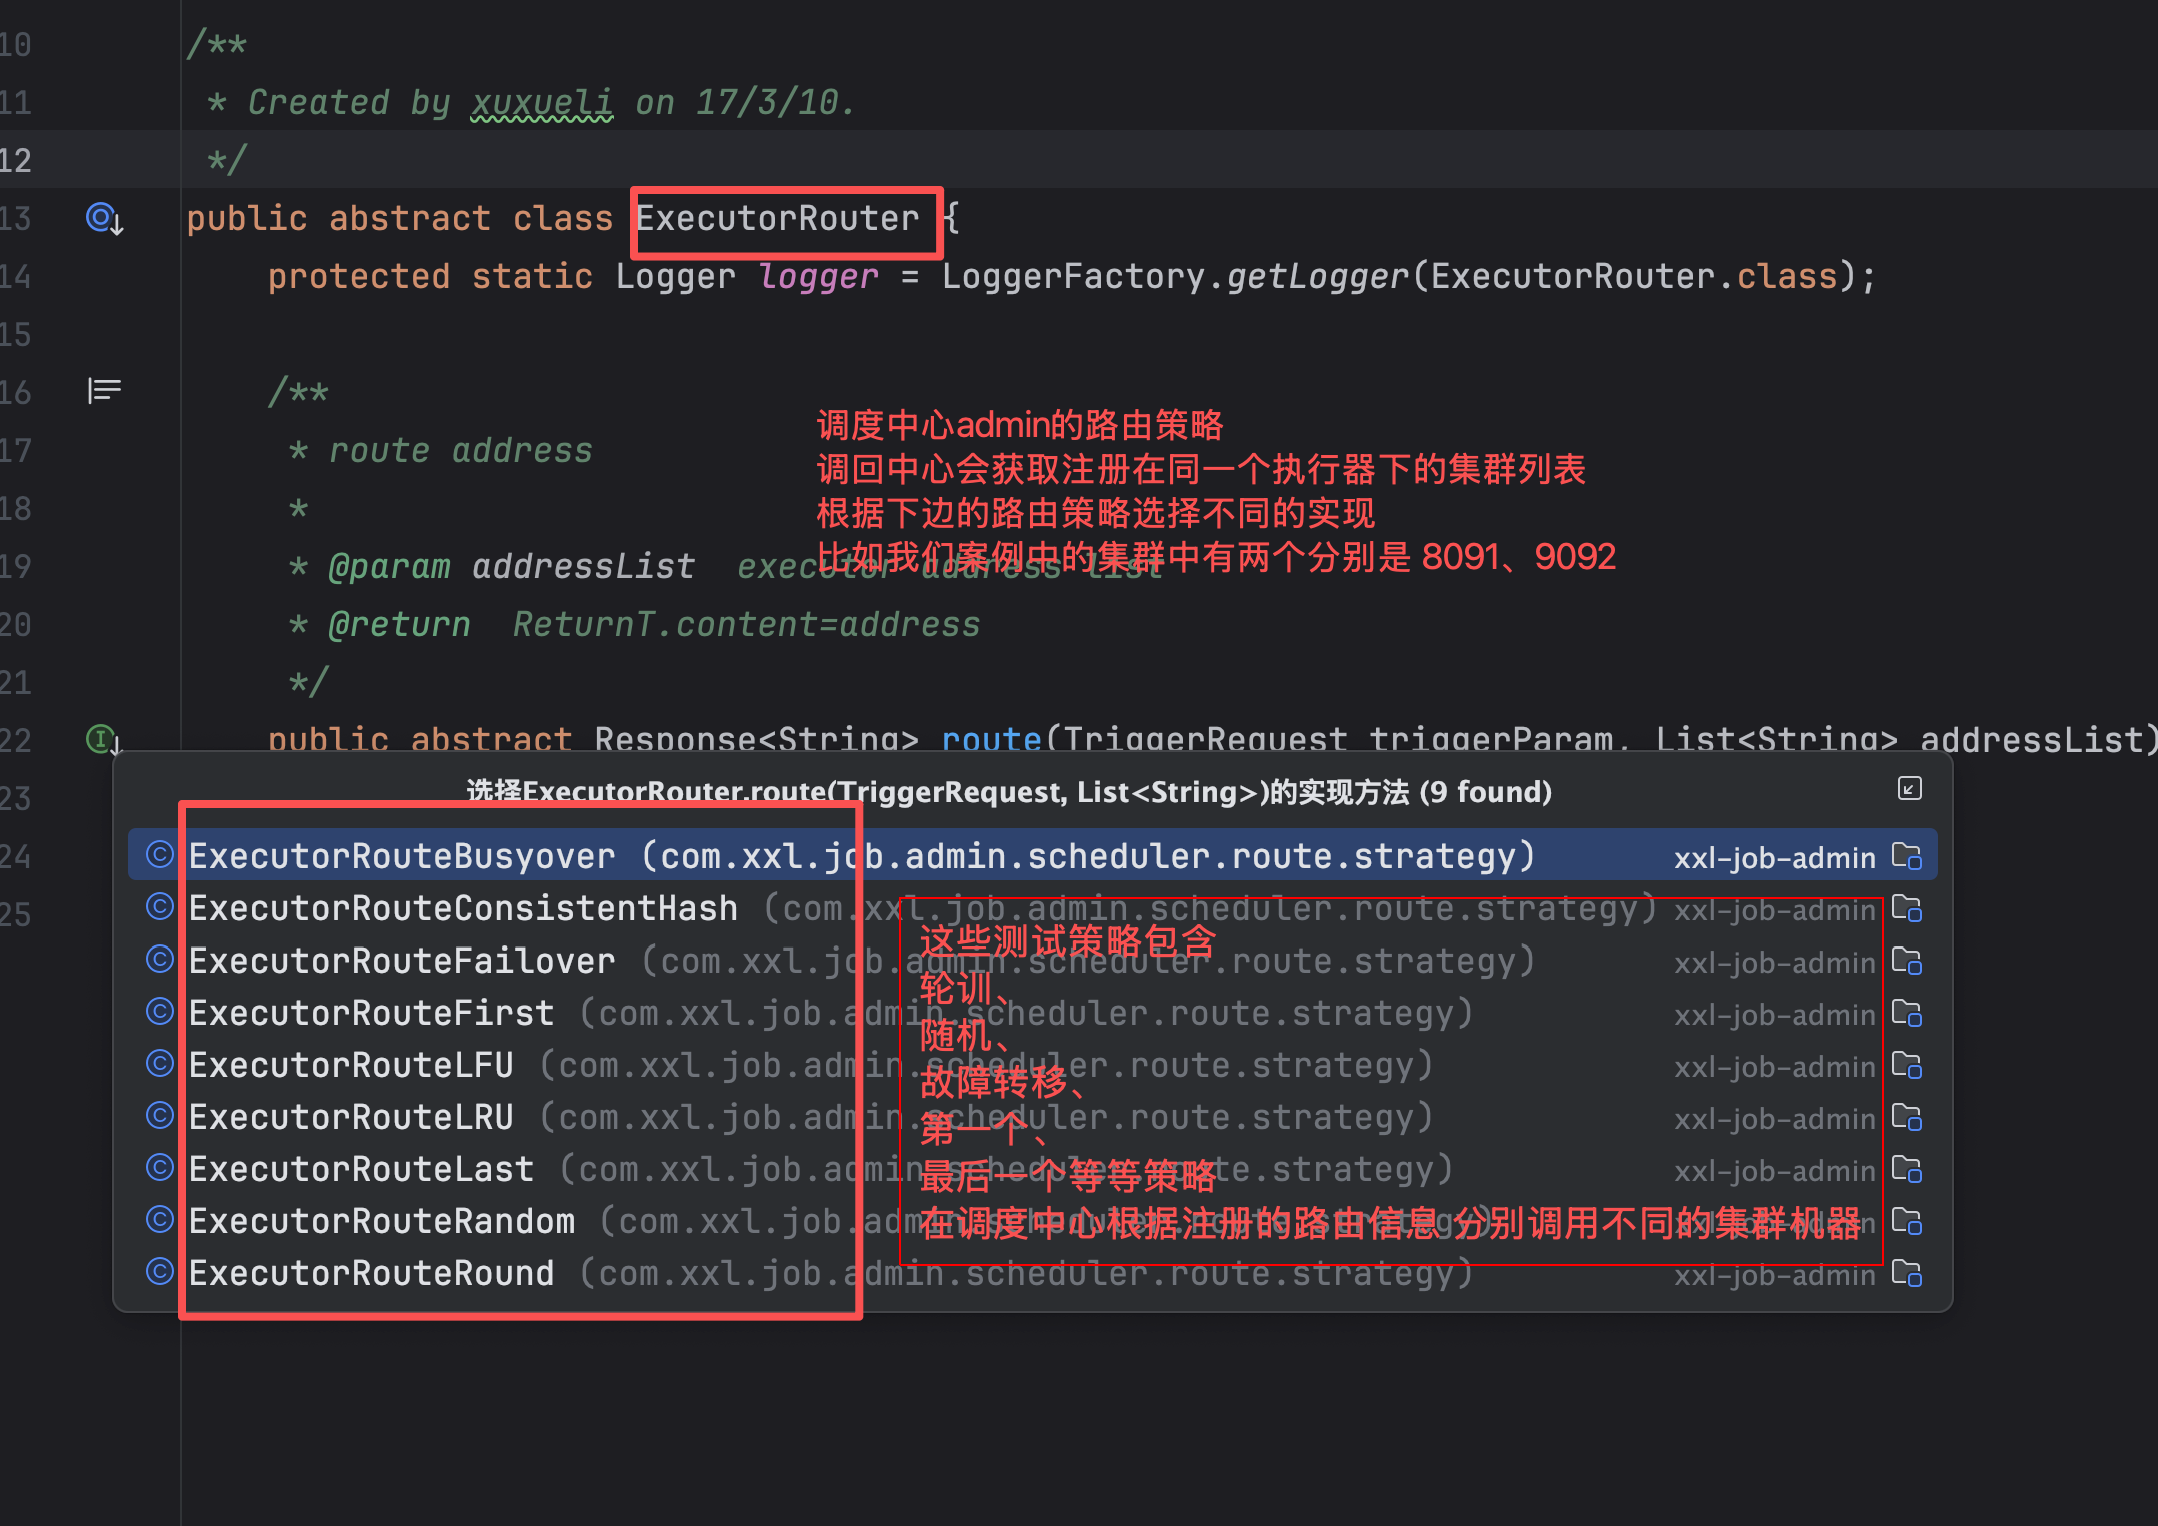Click class icon beside ExecutorRouteRound
Image resolution: width=2158 pixels, height=1526 pixels.
point(160,1272)
